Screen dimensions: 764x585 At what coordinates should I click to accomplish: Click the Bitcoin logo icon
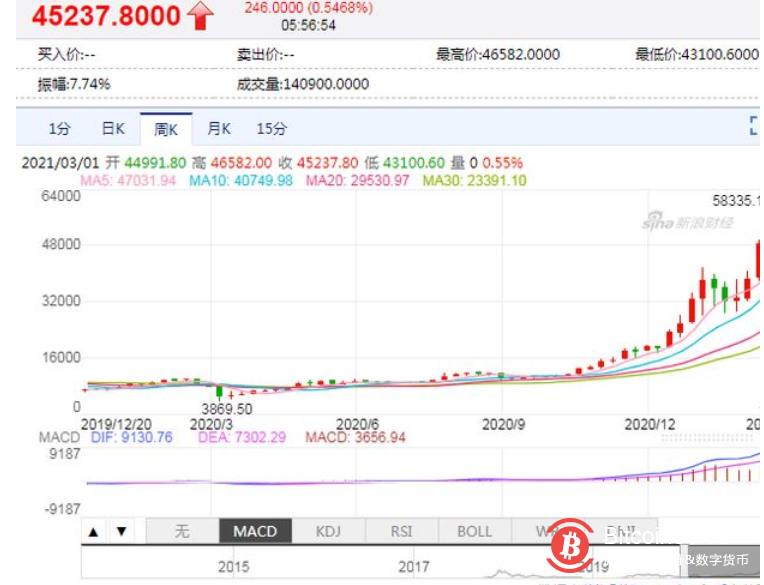pos(570,546)
